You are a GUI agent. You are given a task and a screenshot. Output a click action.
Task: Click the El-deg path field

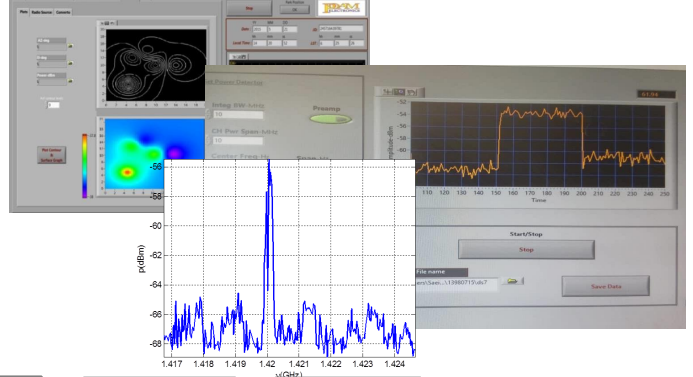51,64
